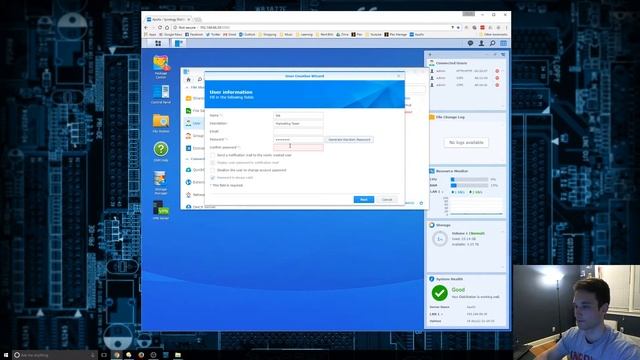
Task: Click the Next button in wizard
Action: tap(364, 200)
